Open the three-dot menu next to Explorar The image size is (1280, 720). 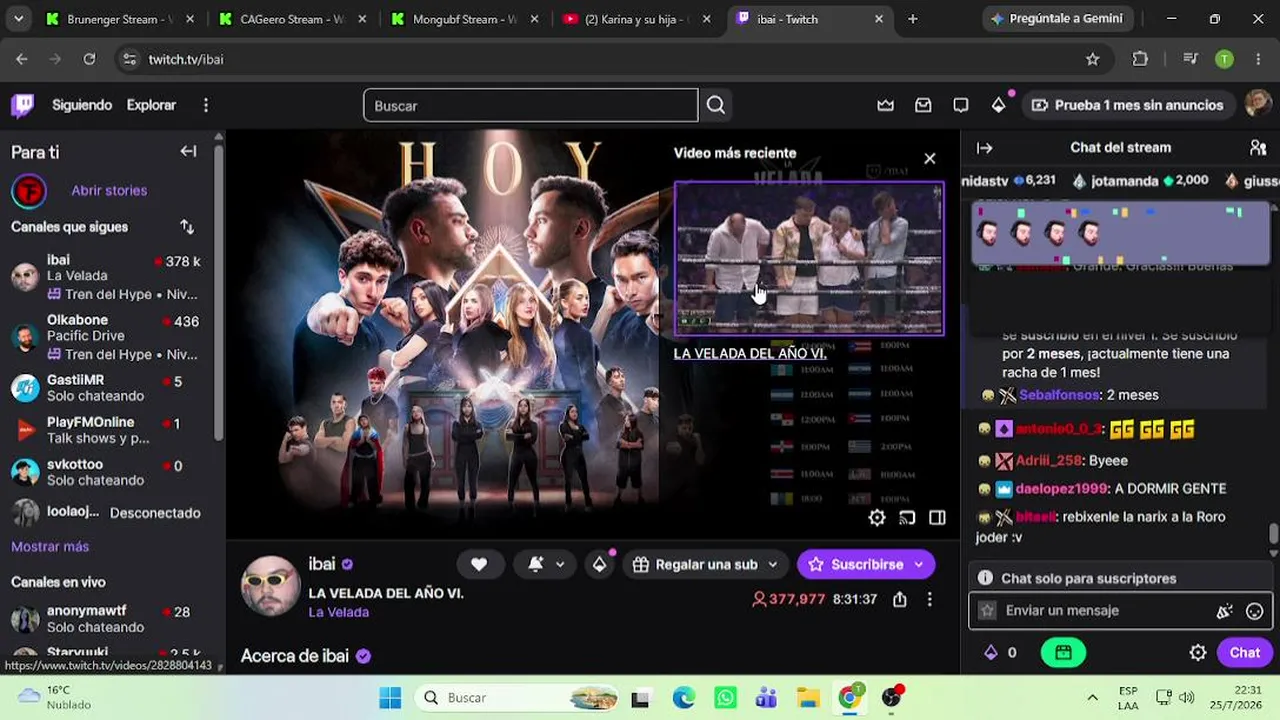206,105
